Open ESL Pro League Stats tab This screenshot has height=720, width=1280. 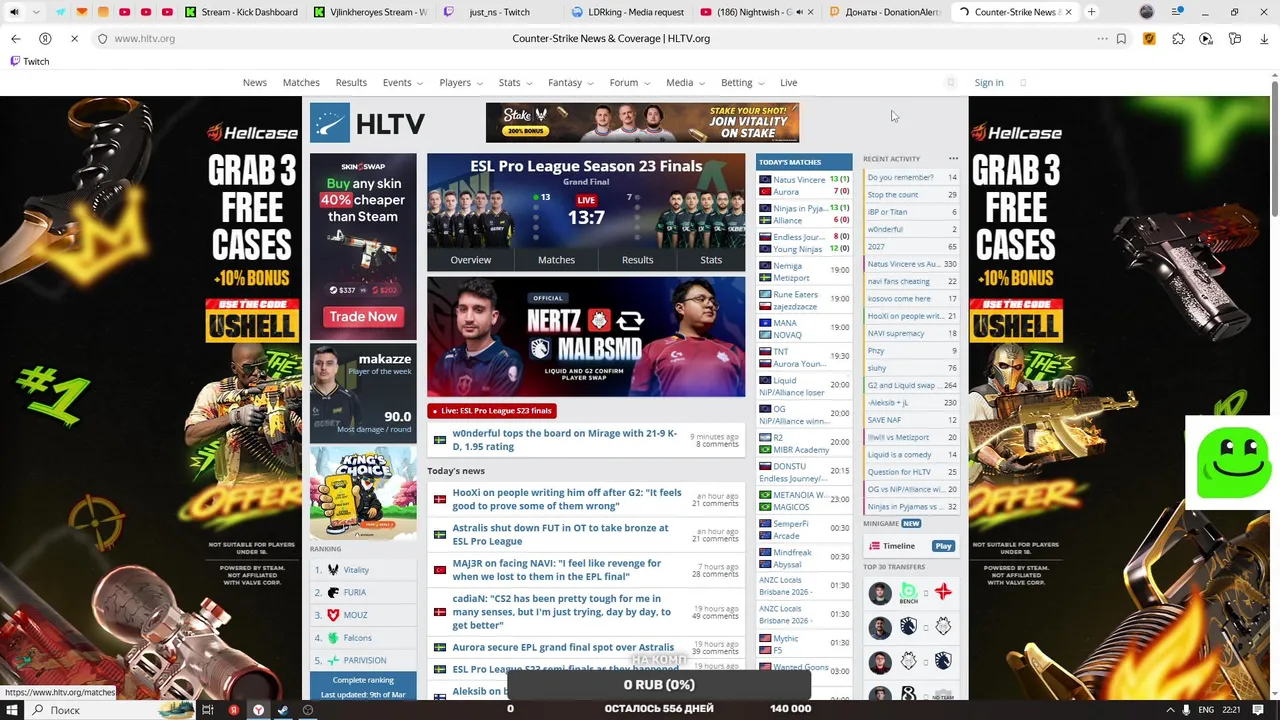pyautogui.click(x=711, y=260)
